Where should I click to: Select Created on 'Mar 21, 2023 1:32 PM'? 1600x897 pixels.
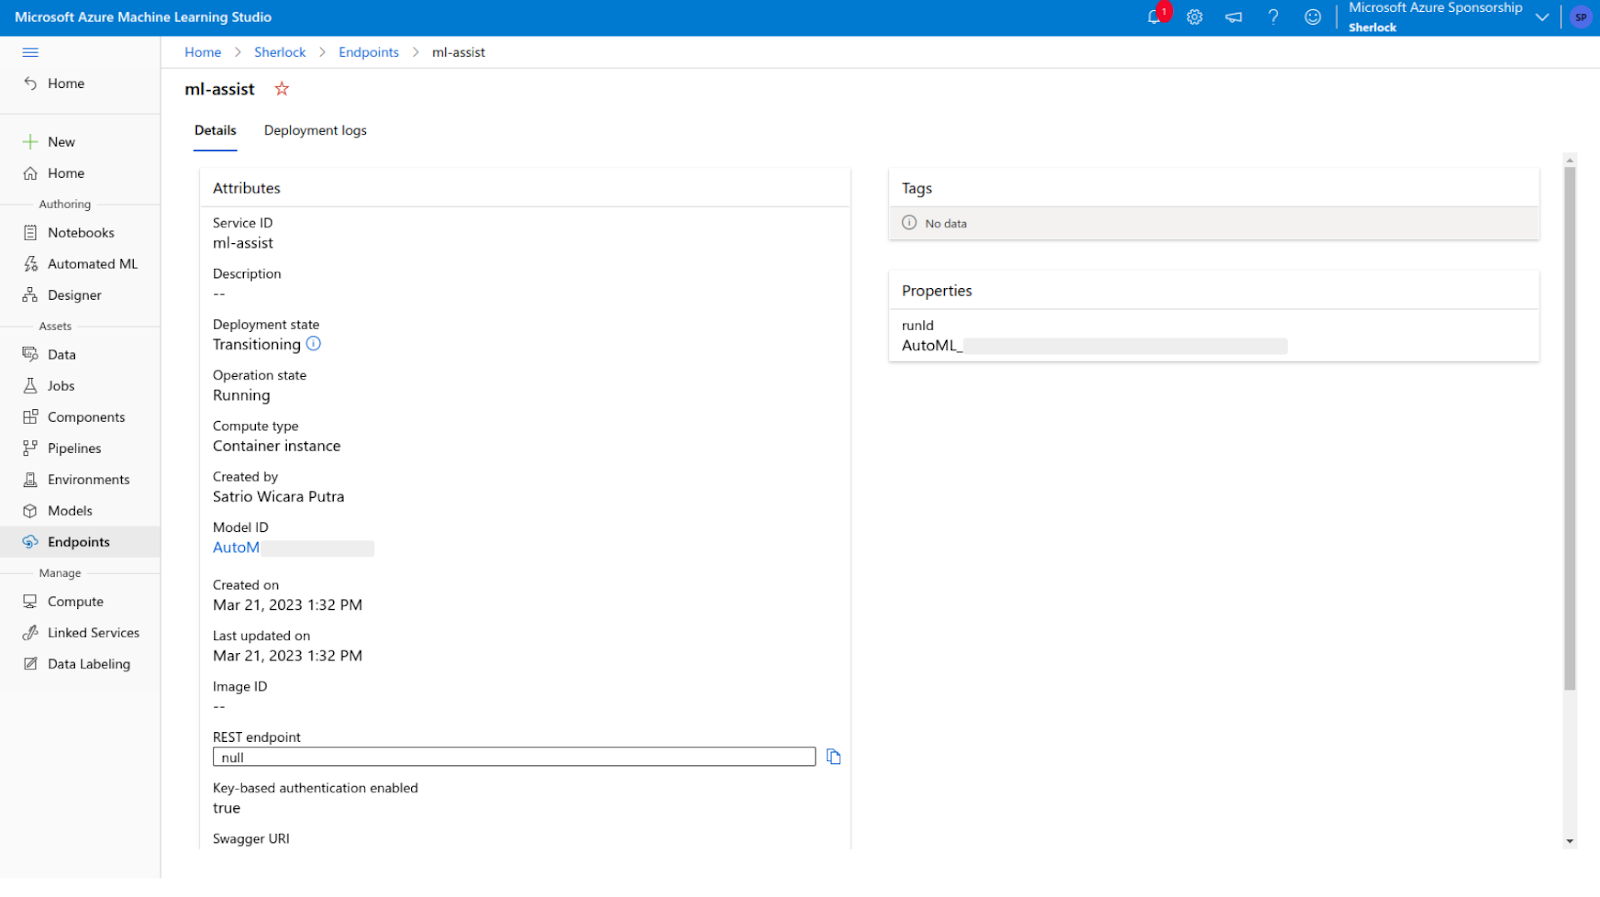(x=288, y=605)
